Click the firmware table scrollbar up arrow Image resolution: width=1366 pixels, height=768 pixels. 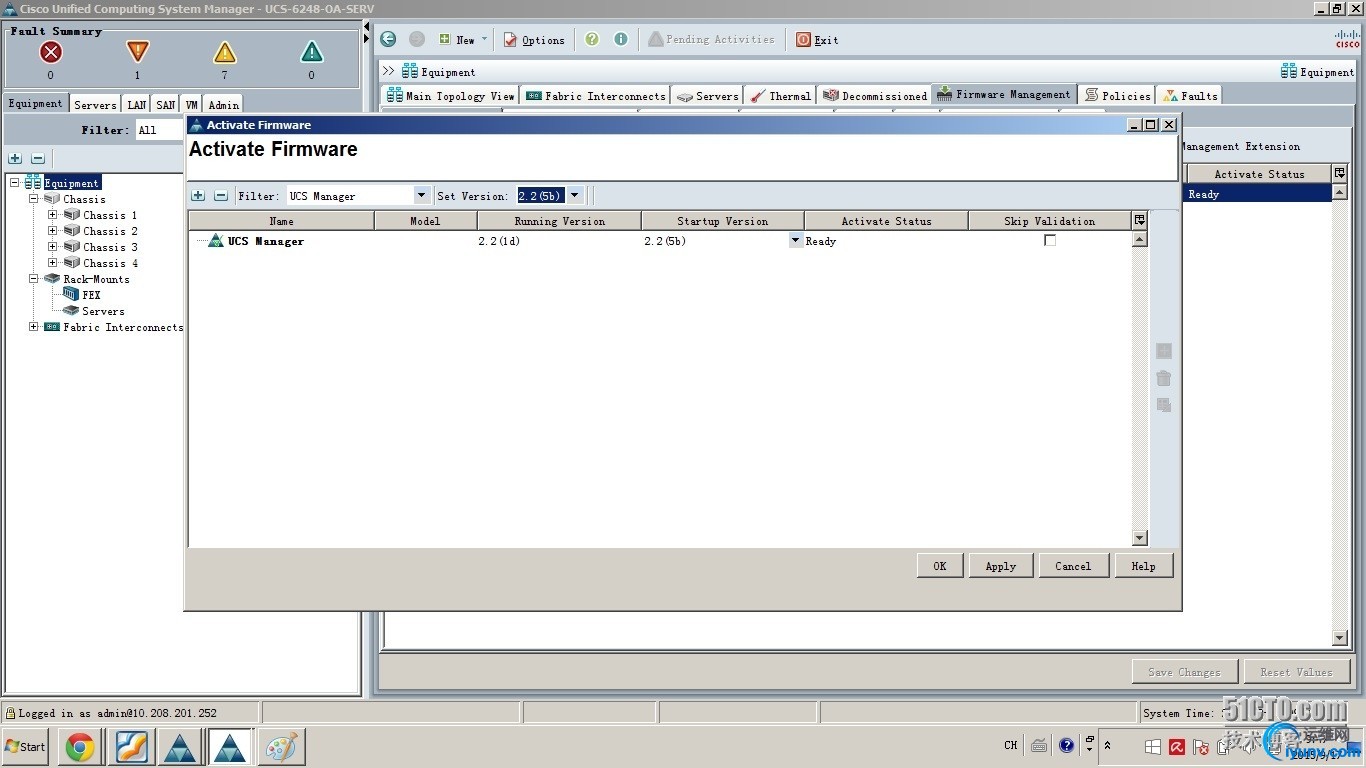click(1139, 239)
